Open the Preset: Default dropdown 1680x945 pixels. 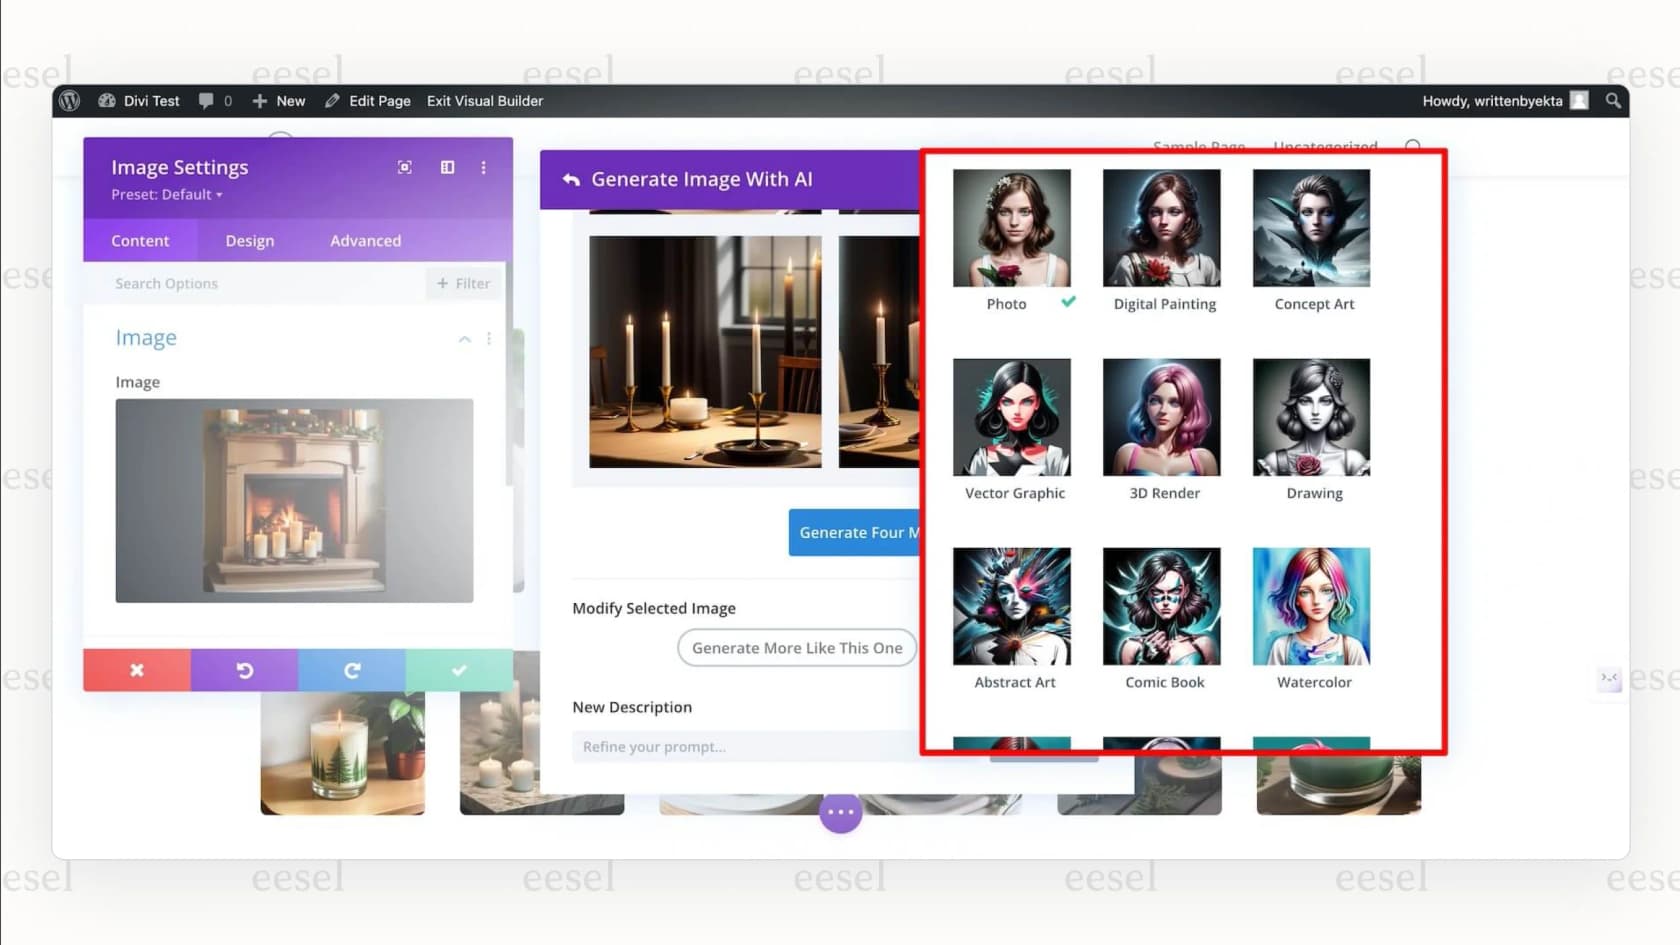coord(167,195)
